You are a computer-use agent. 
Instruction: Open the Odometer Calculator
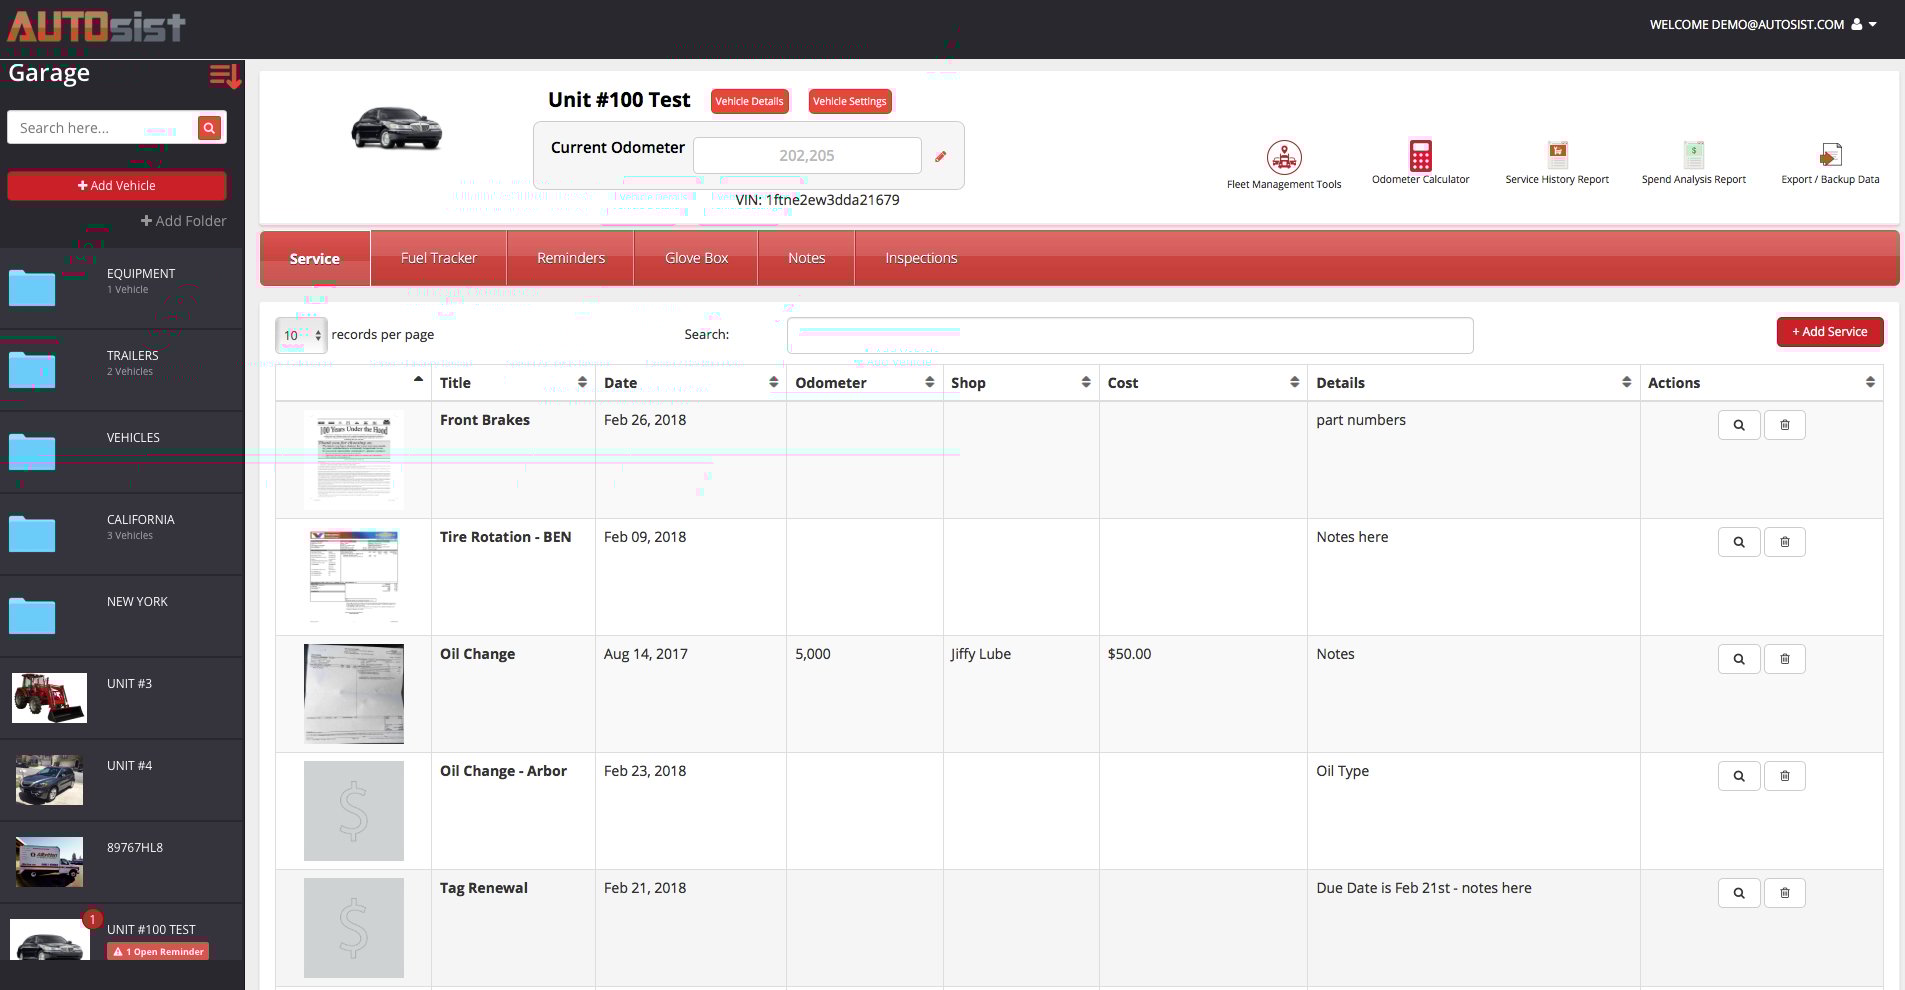tap(1420, 156)
